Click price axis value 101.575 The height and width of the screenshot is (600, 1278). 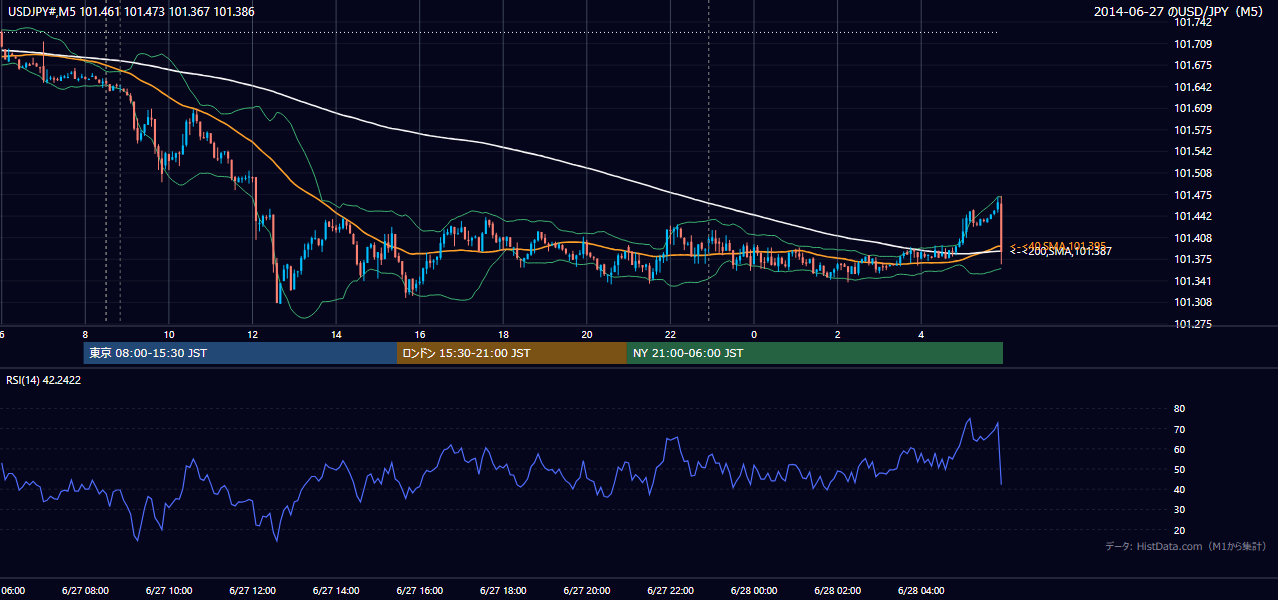pos(1192,130)
